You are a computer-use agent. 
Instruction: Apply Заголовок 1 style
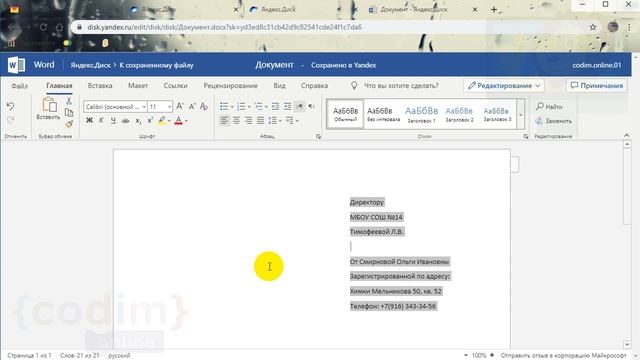coord(422,114)
